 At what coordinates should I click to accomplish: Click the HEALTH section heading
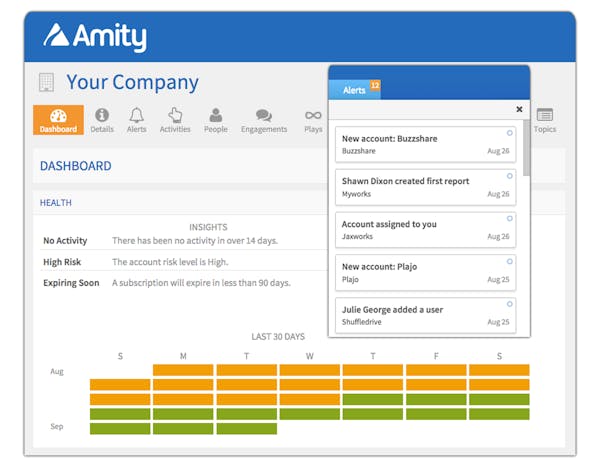coord(56,202)
